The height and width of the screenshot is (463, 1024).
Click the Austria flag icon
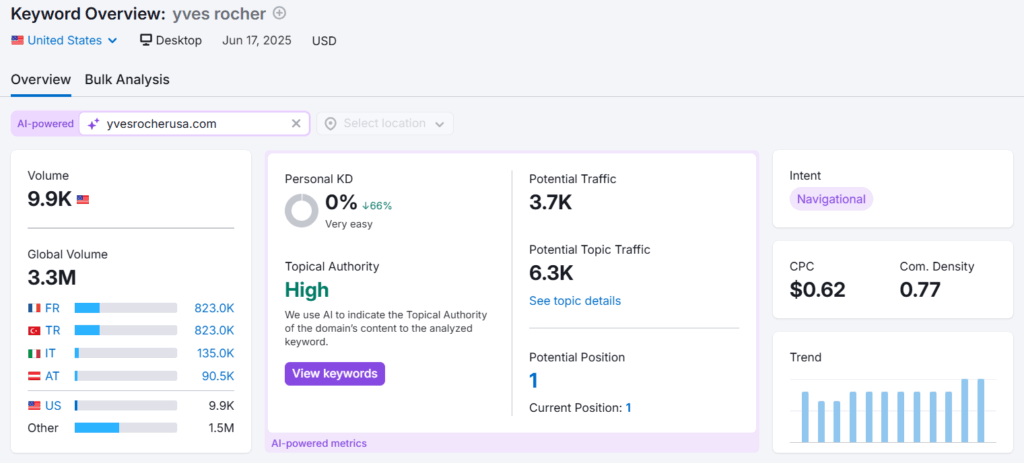click(34, 376)
